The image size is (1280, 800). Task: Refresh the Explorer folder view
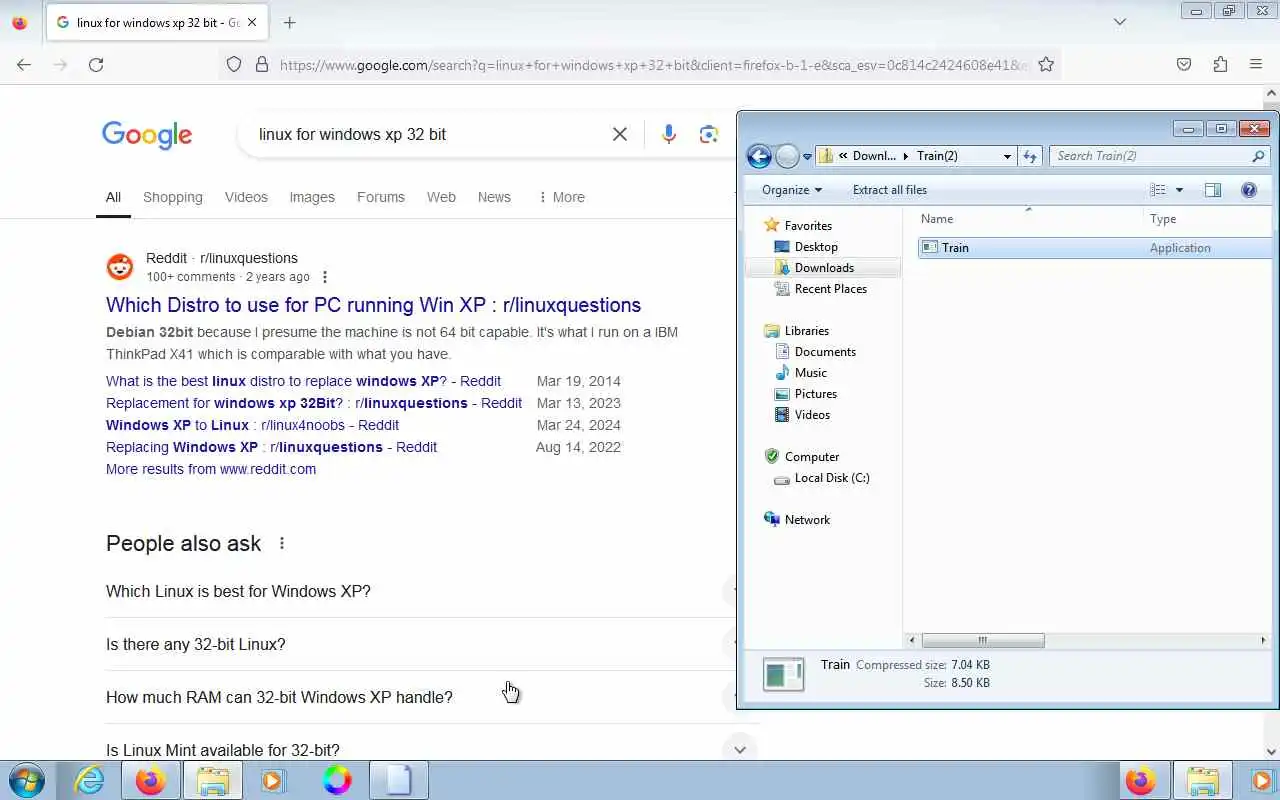1030,156
